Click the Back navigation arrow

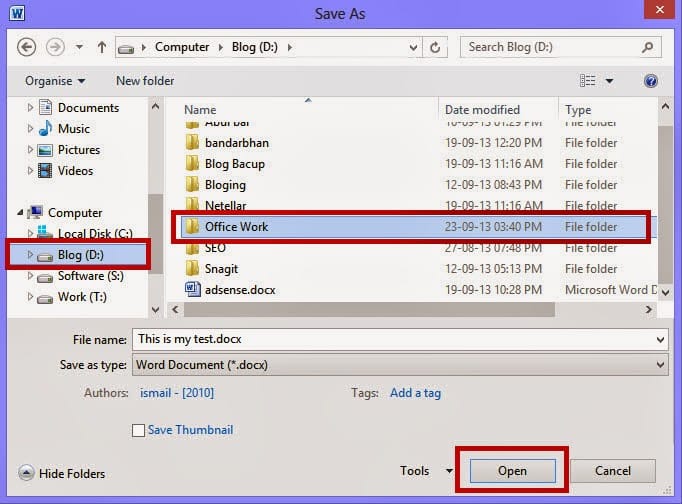pyautogui.click(x=27, y=47)
